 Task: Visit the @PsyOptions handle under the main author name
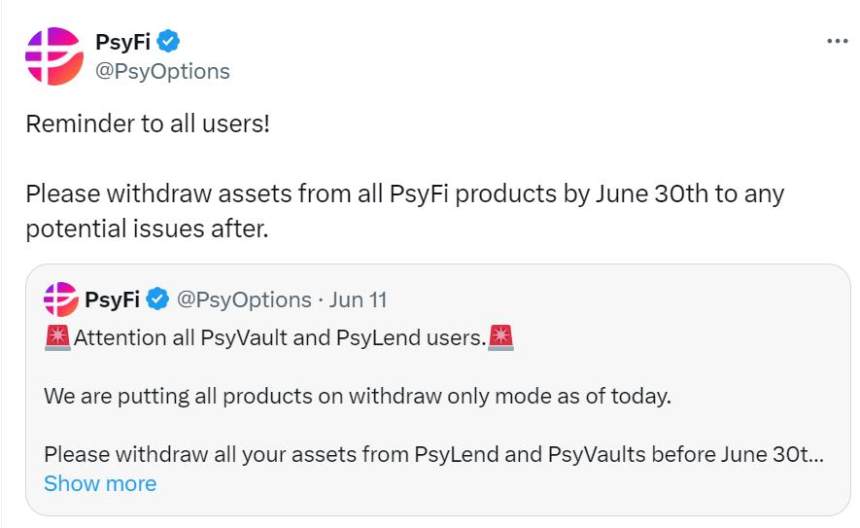pos(162,71)
